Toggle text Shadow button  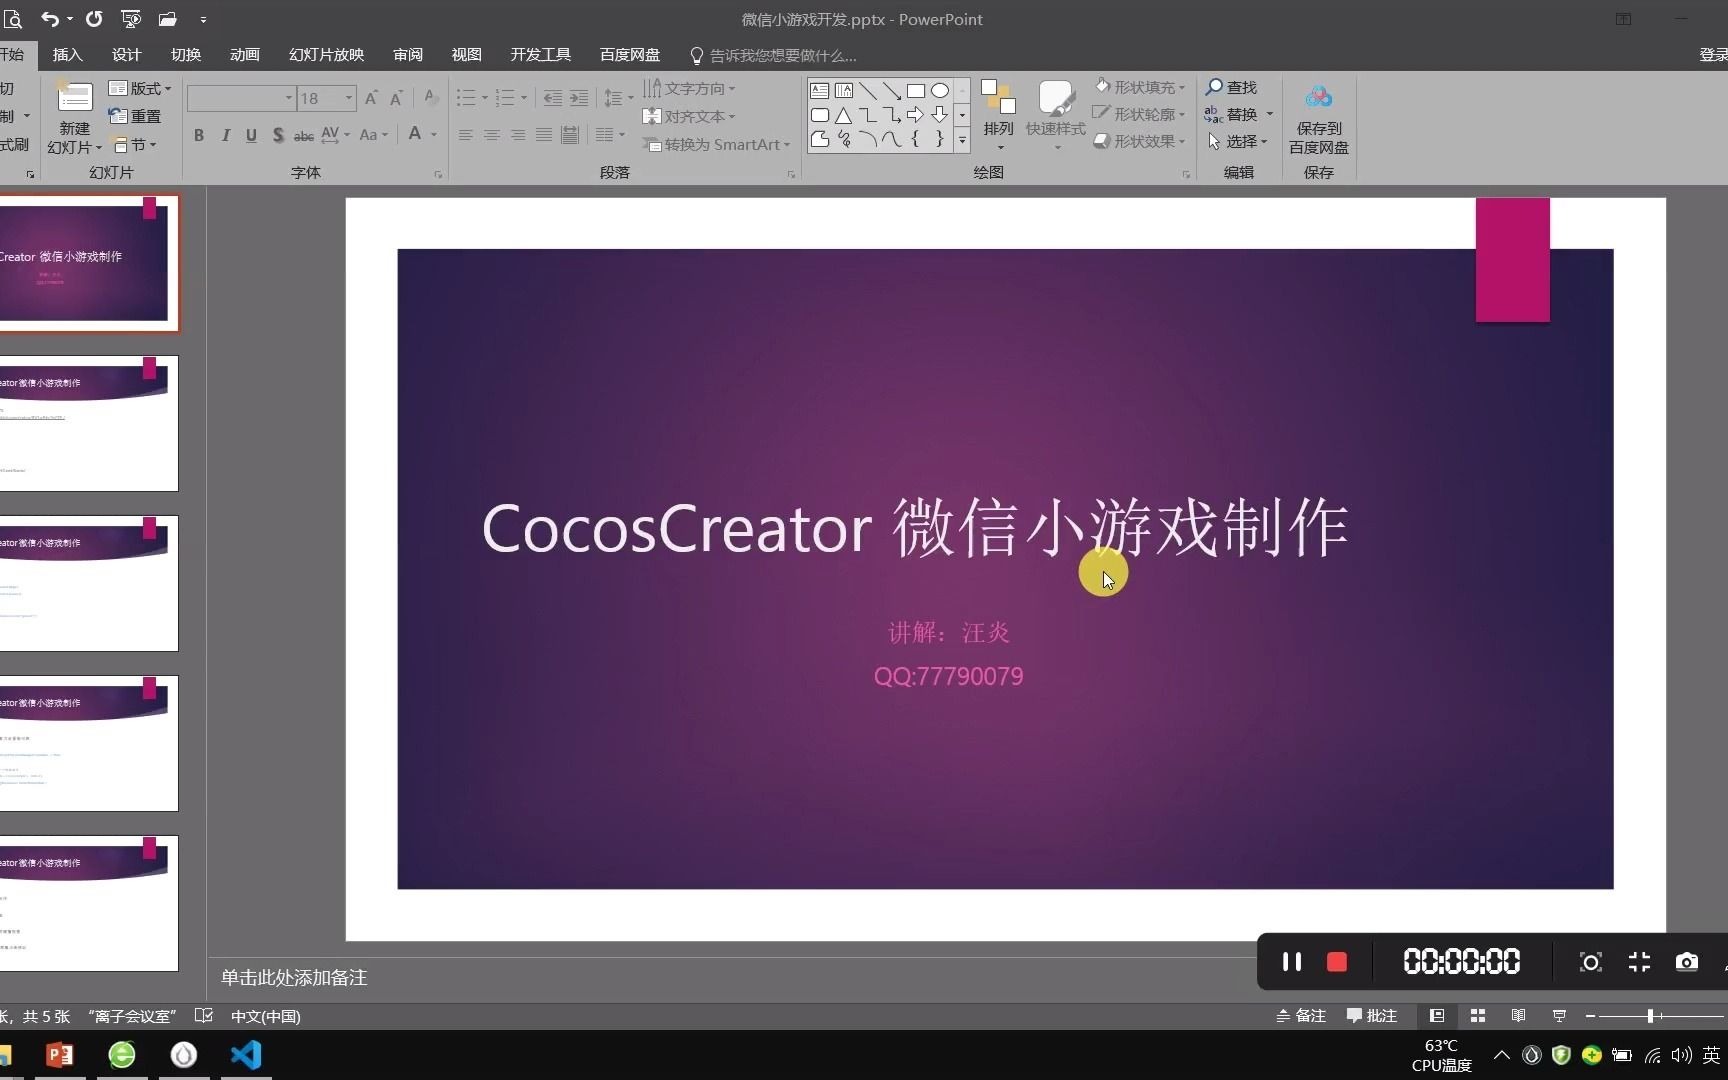tap(278, 135)
